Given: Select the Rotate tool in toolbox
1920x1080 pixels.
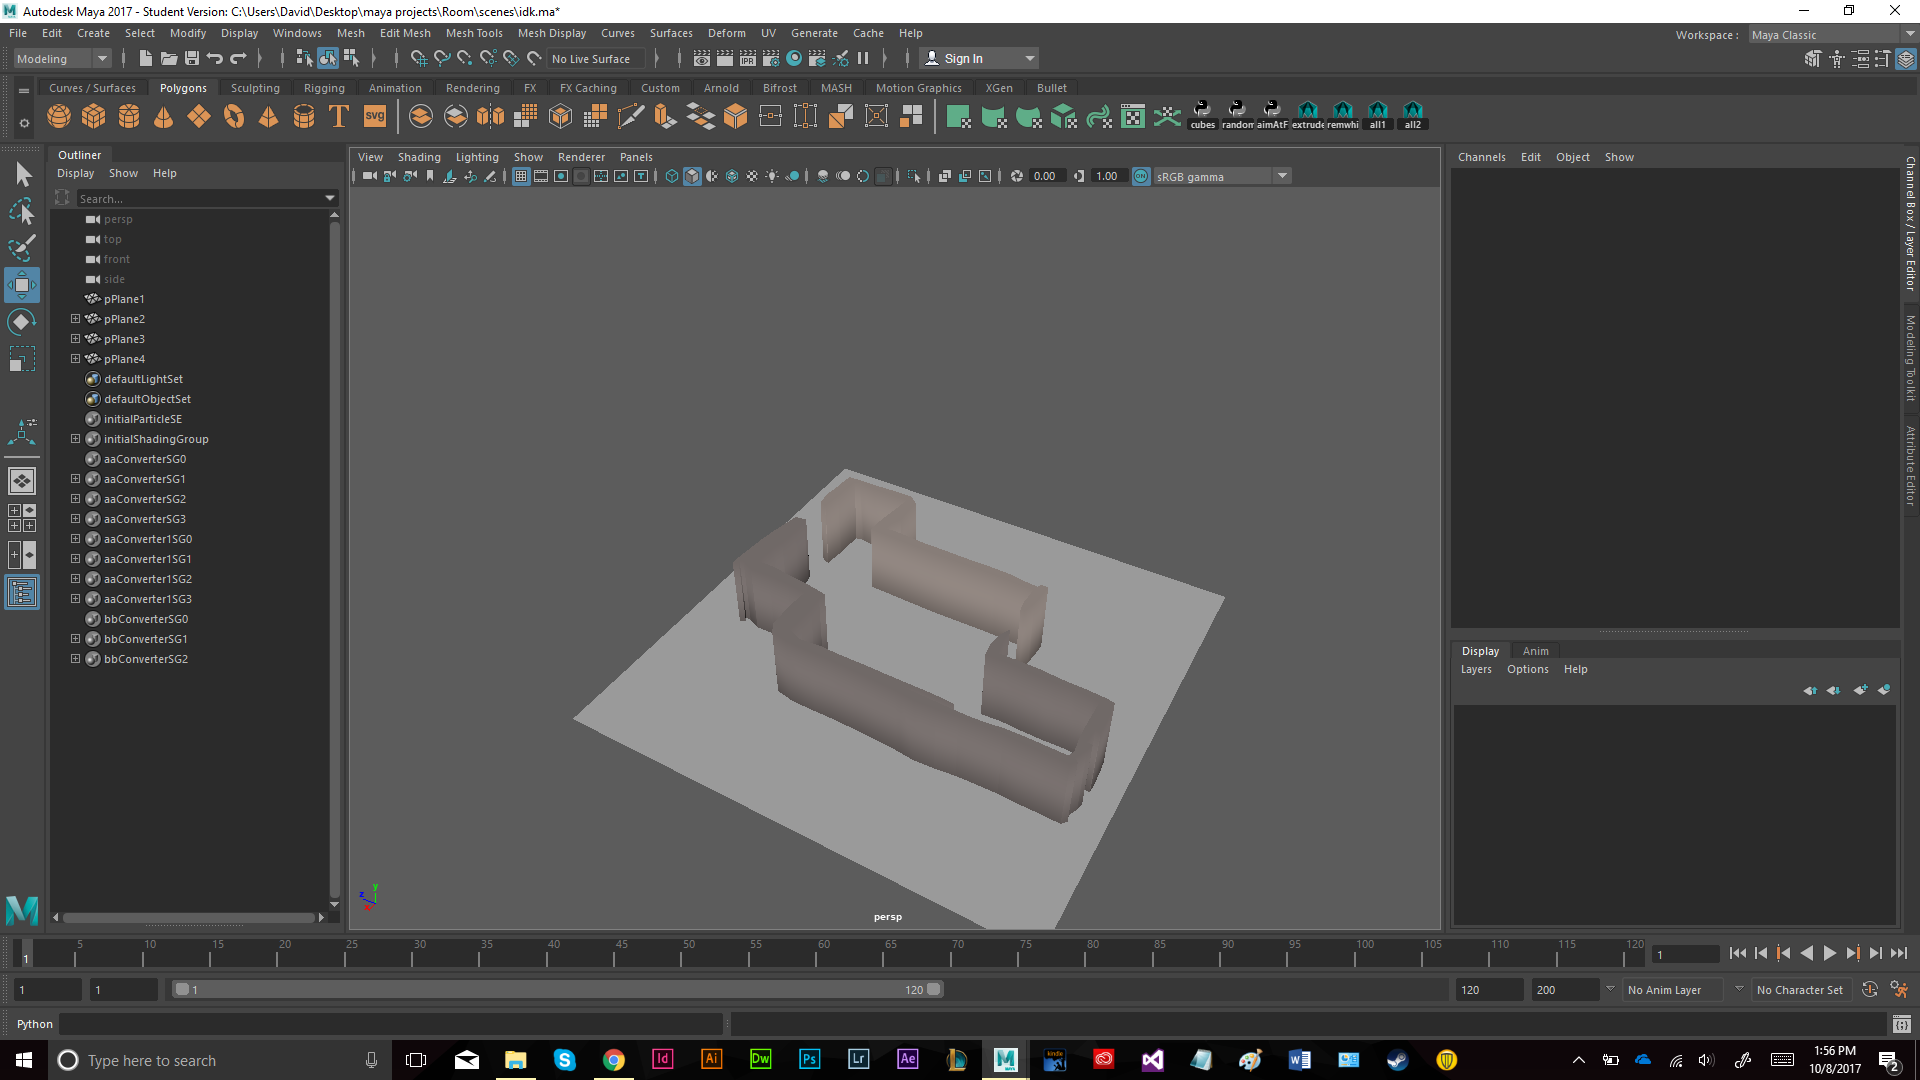Looking at the screenshot, I should pos(22,322).
